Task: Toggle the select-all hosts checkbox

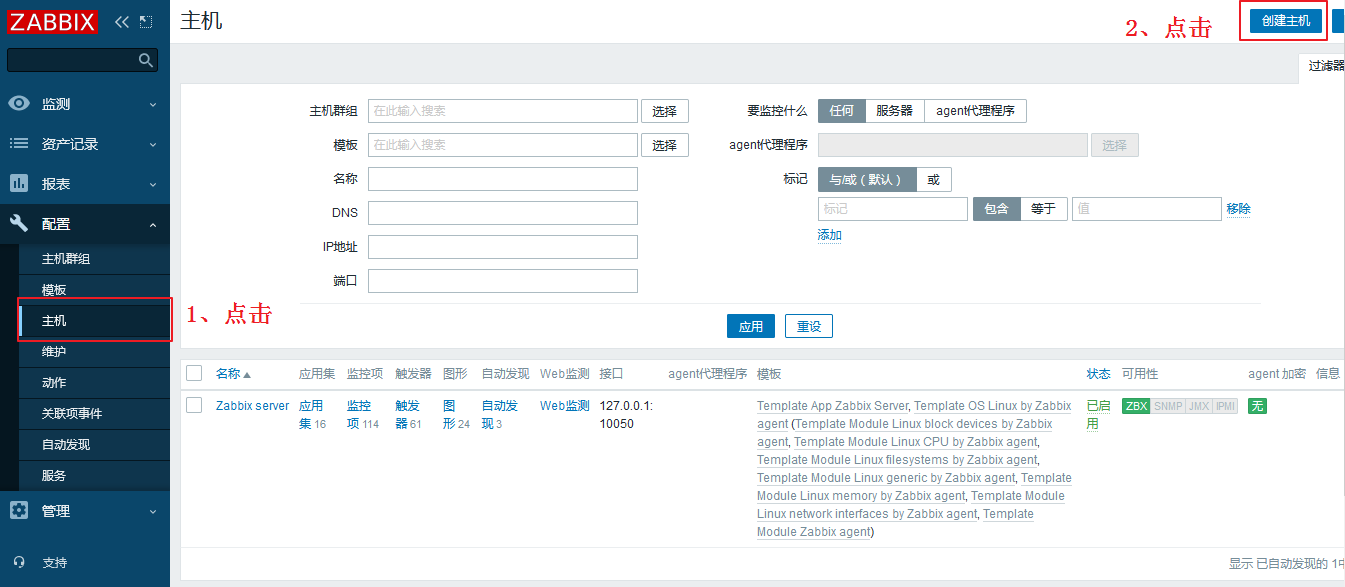Action: click(x=194, y=373)
